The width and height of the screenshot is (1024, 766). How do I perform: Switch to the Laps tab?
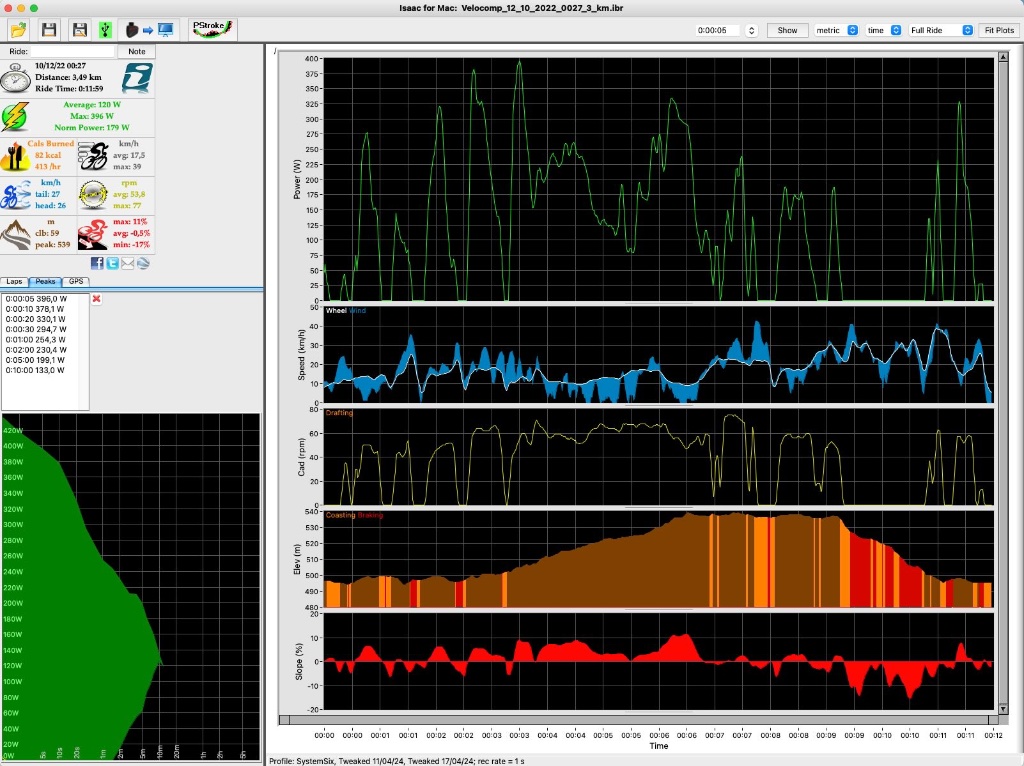[13, 282]
